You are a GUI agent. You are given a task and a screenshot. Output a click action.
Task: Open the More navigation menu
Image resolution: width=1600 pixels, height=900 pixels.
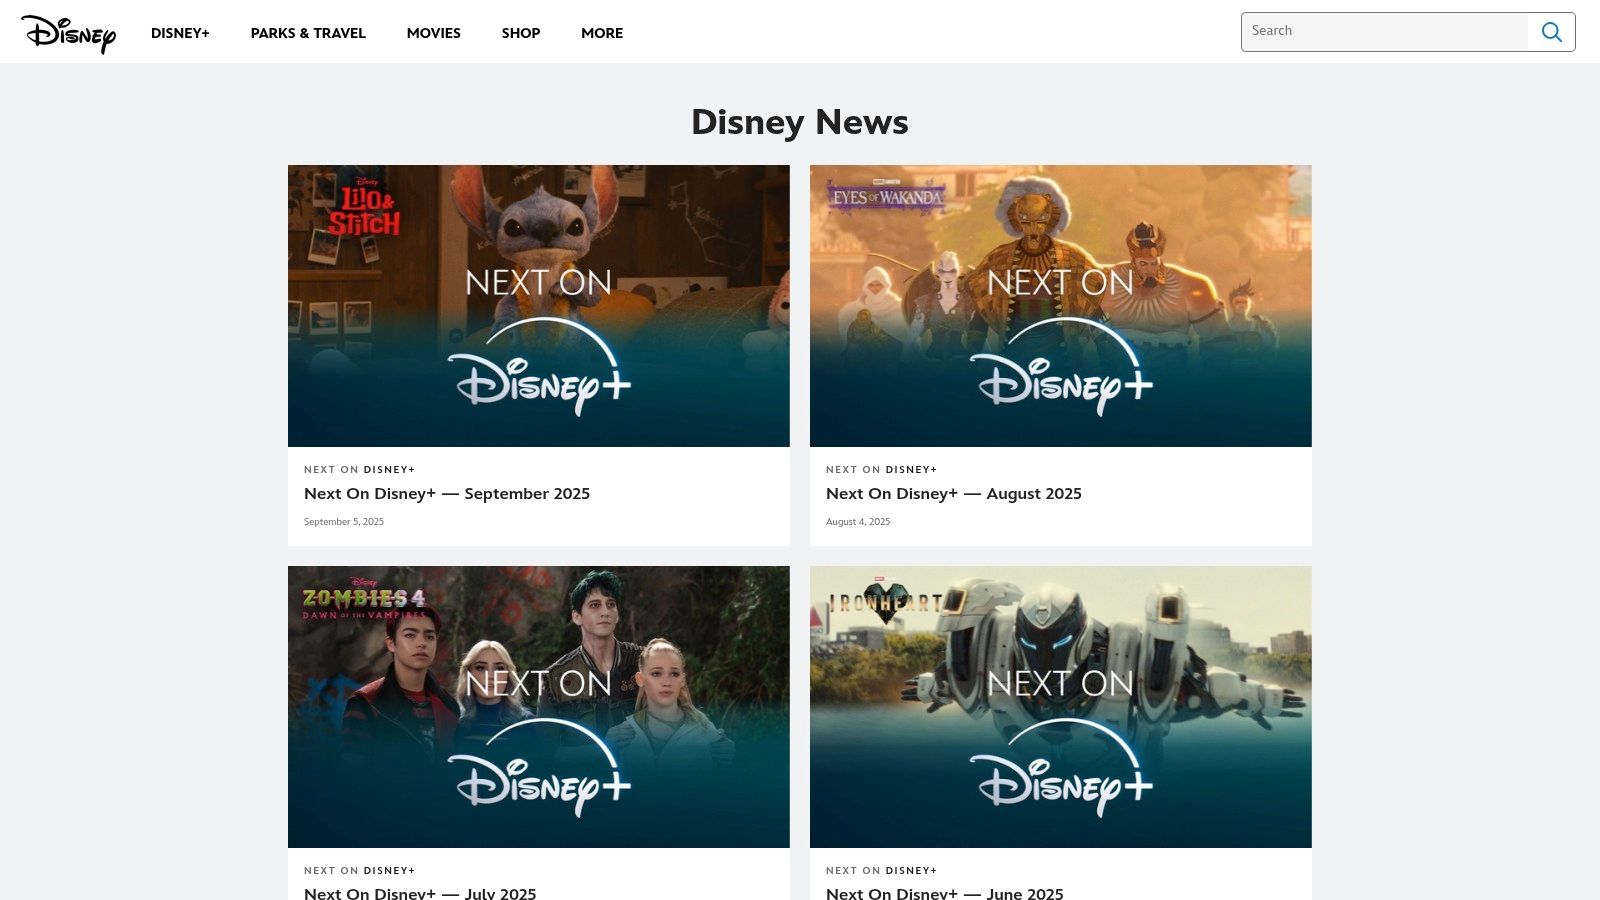click(x=602, y=33)
